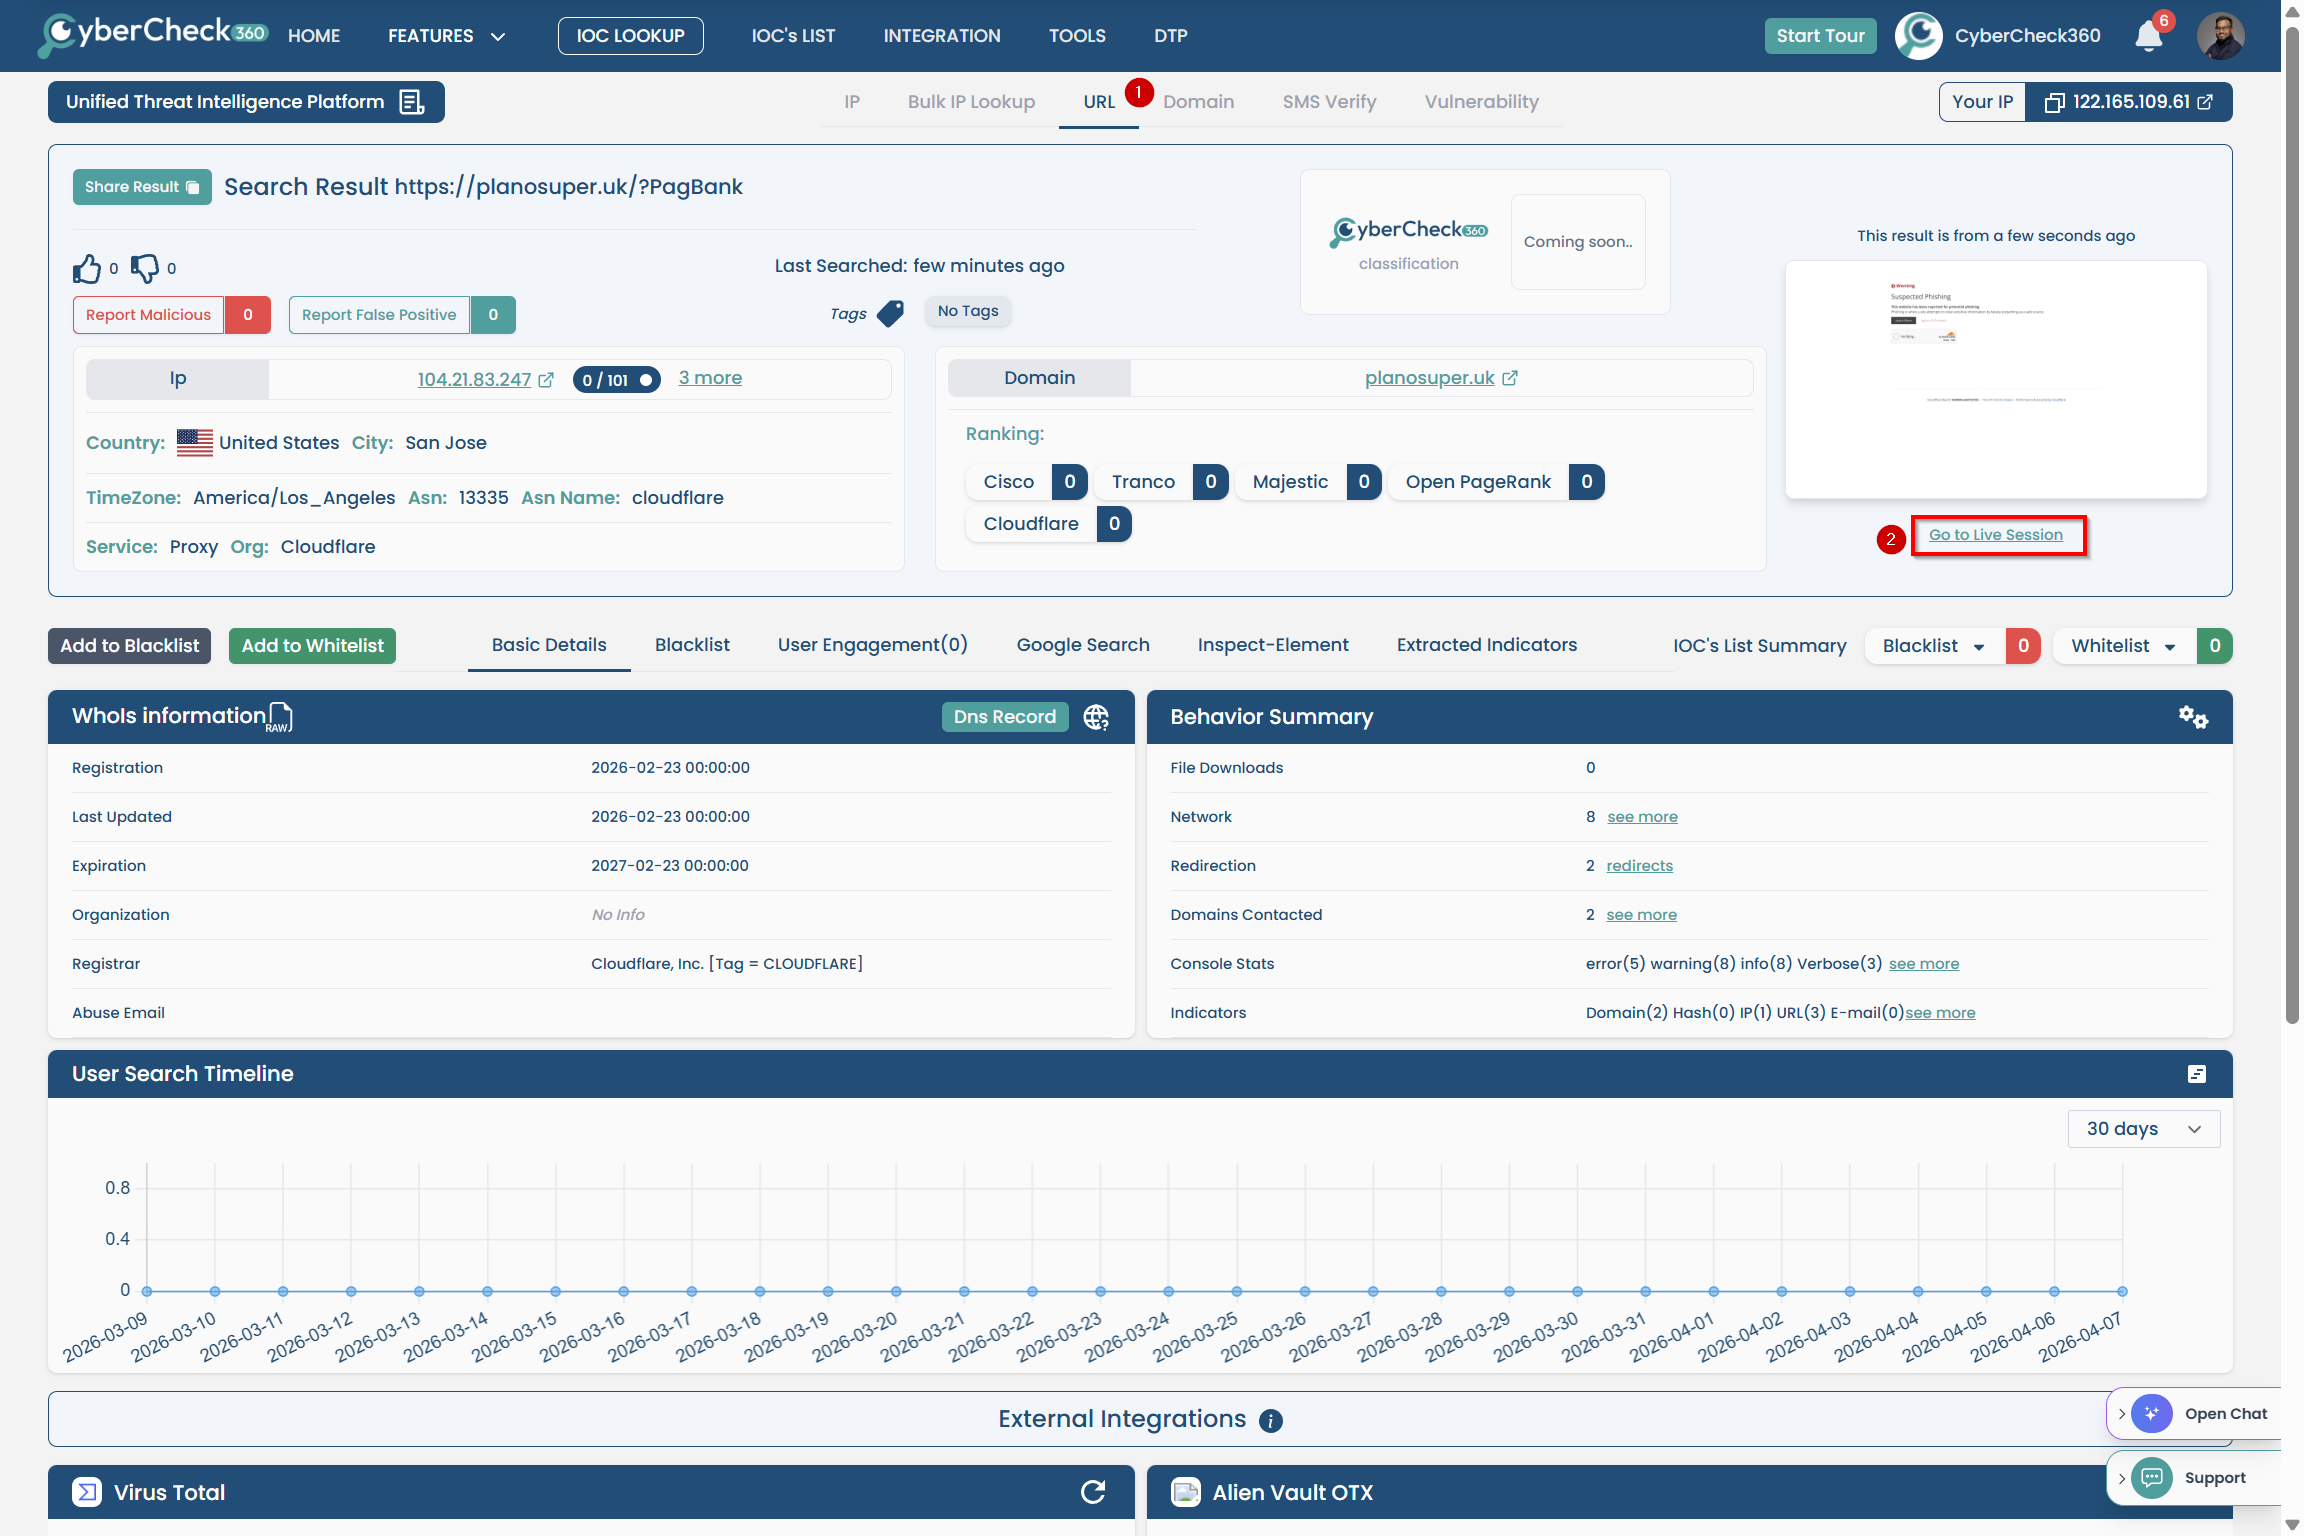Open Behavior Summary gears settings icon

pyautogui.click(x=2193, y=717)
